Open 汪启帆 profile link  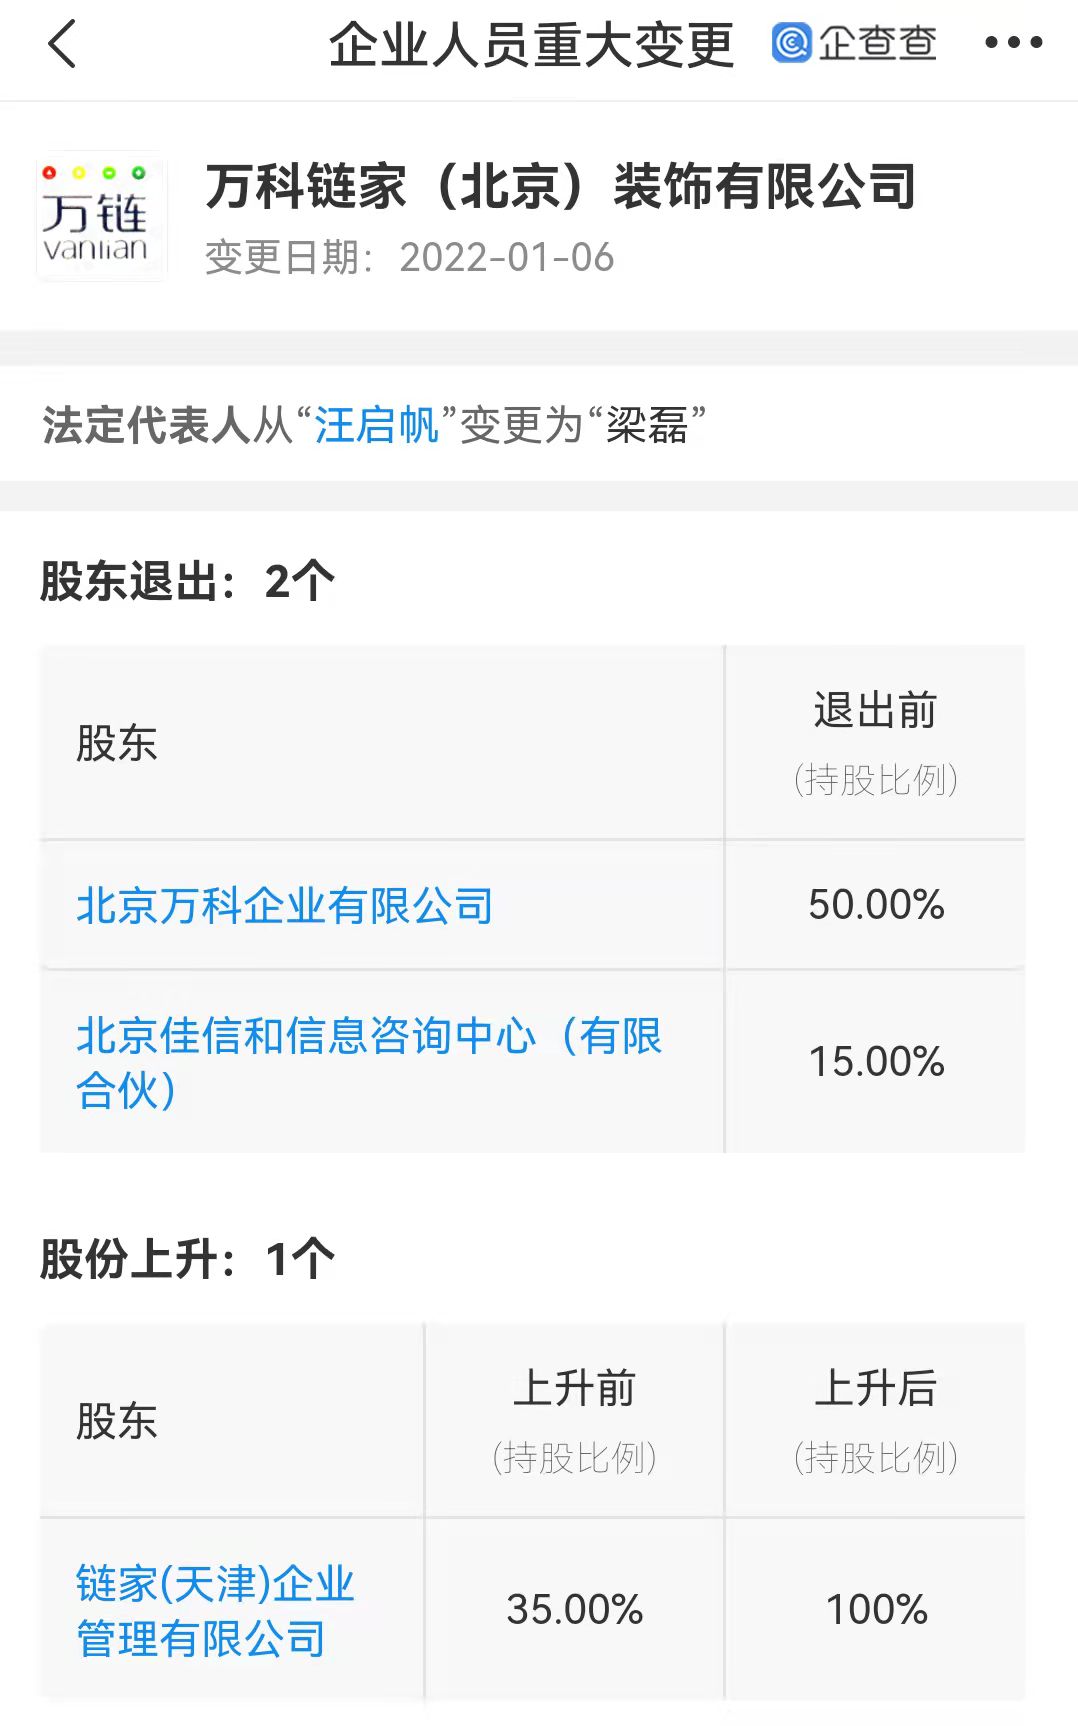377,425
